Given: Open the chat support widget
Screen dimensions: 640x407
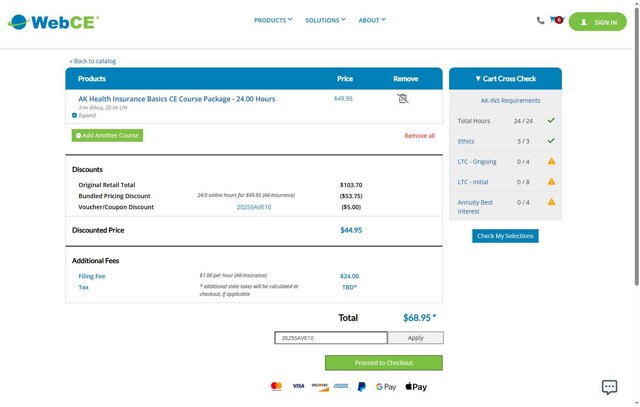Looking at the screenshot, I should (x=609, y=387).
